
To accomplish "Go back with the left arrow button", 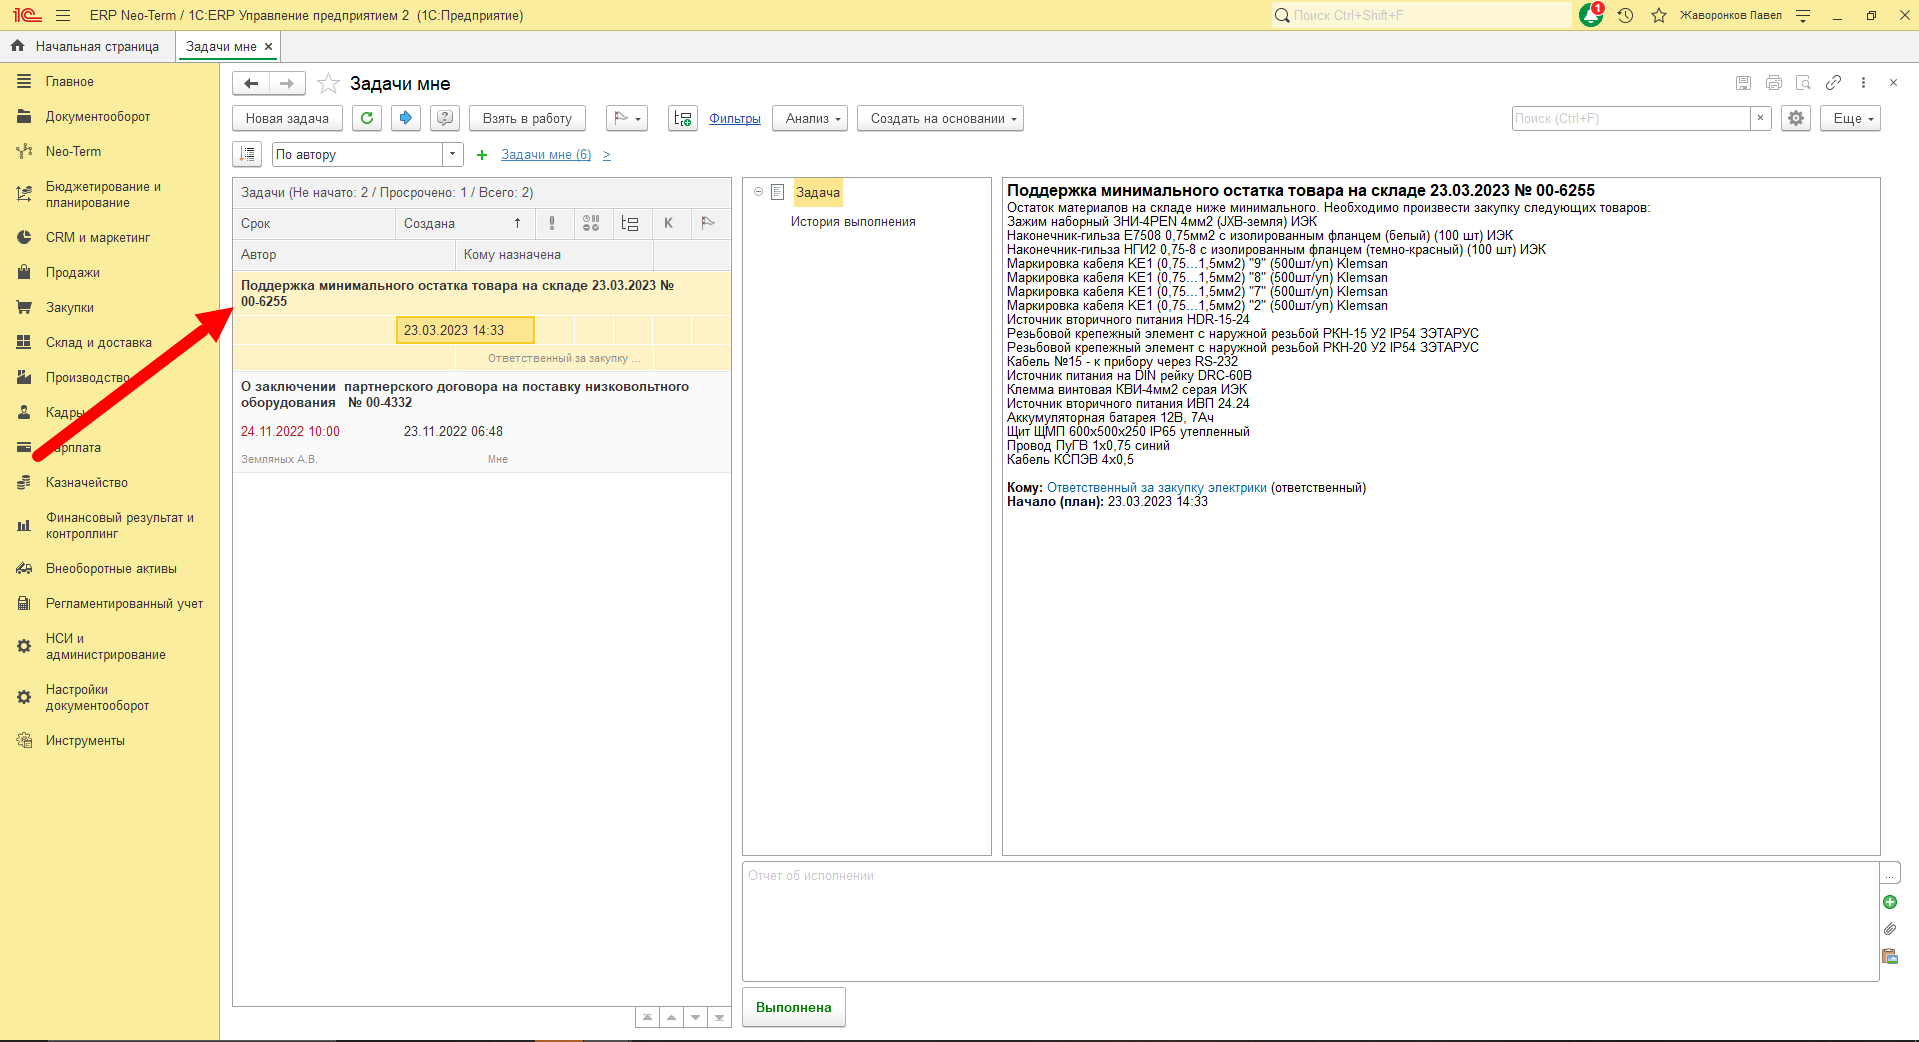I will coord(251,84).
